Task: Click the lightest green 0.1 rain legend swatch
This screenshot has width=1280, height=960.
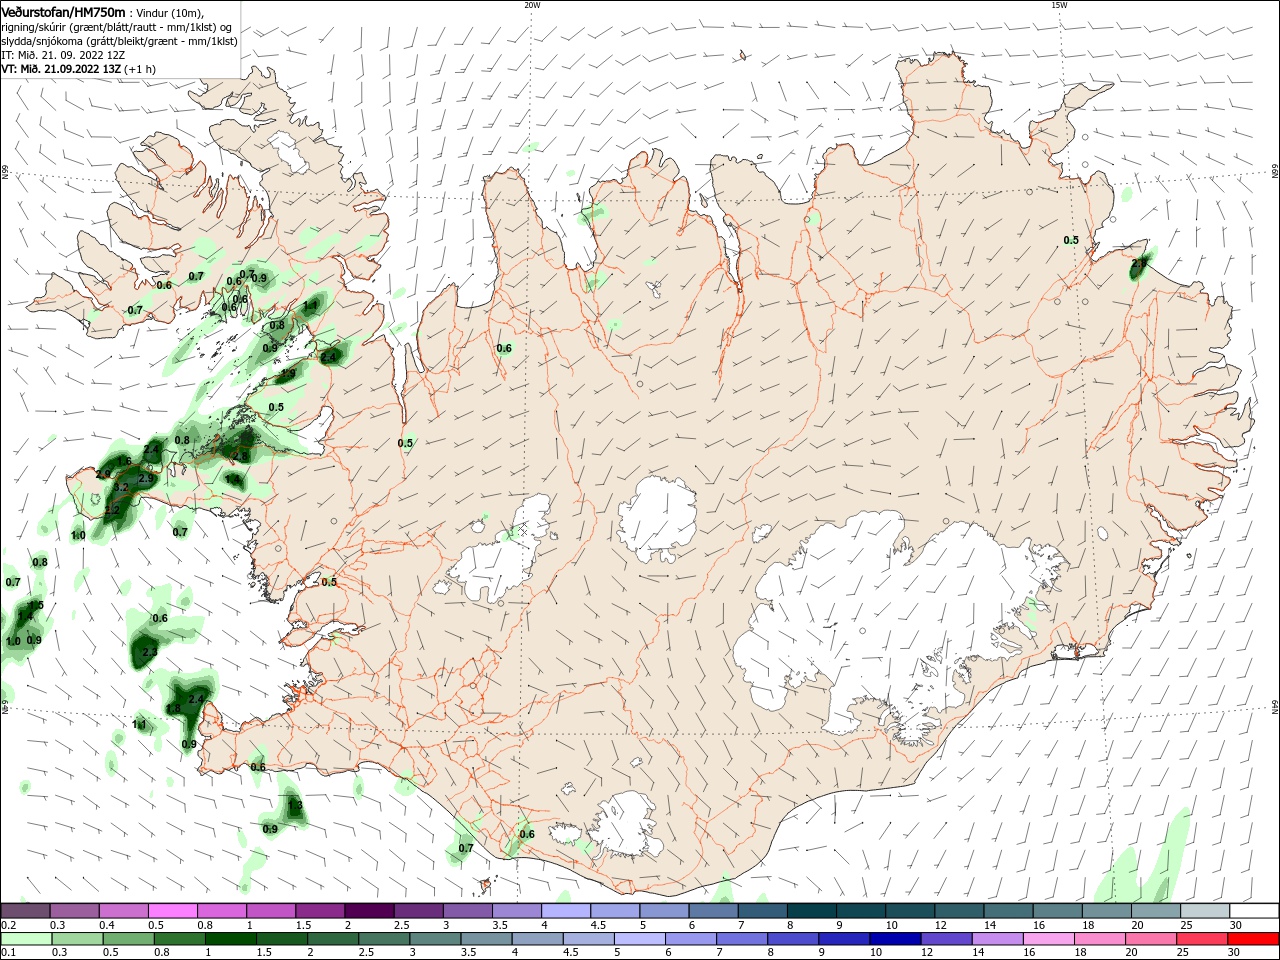Action: tap(25, 939)
